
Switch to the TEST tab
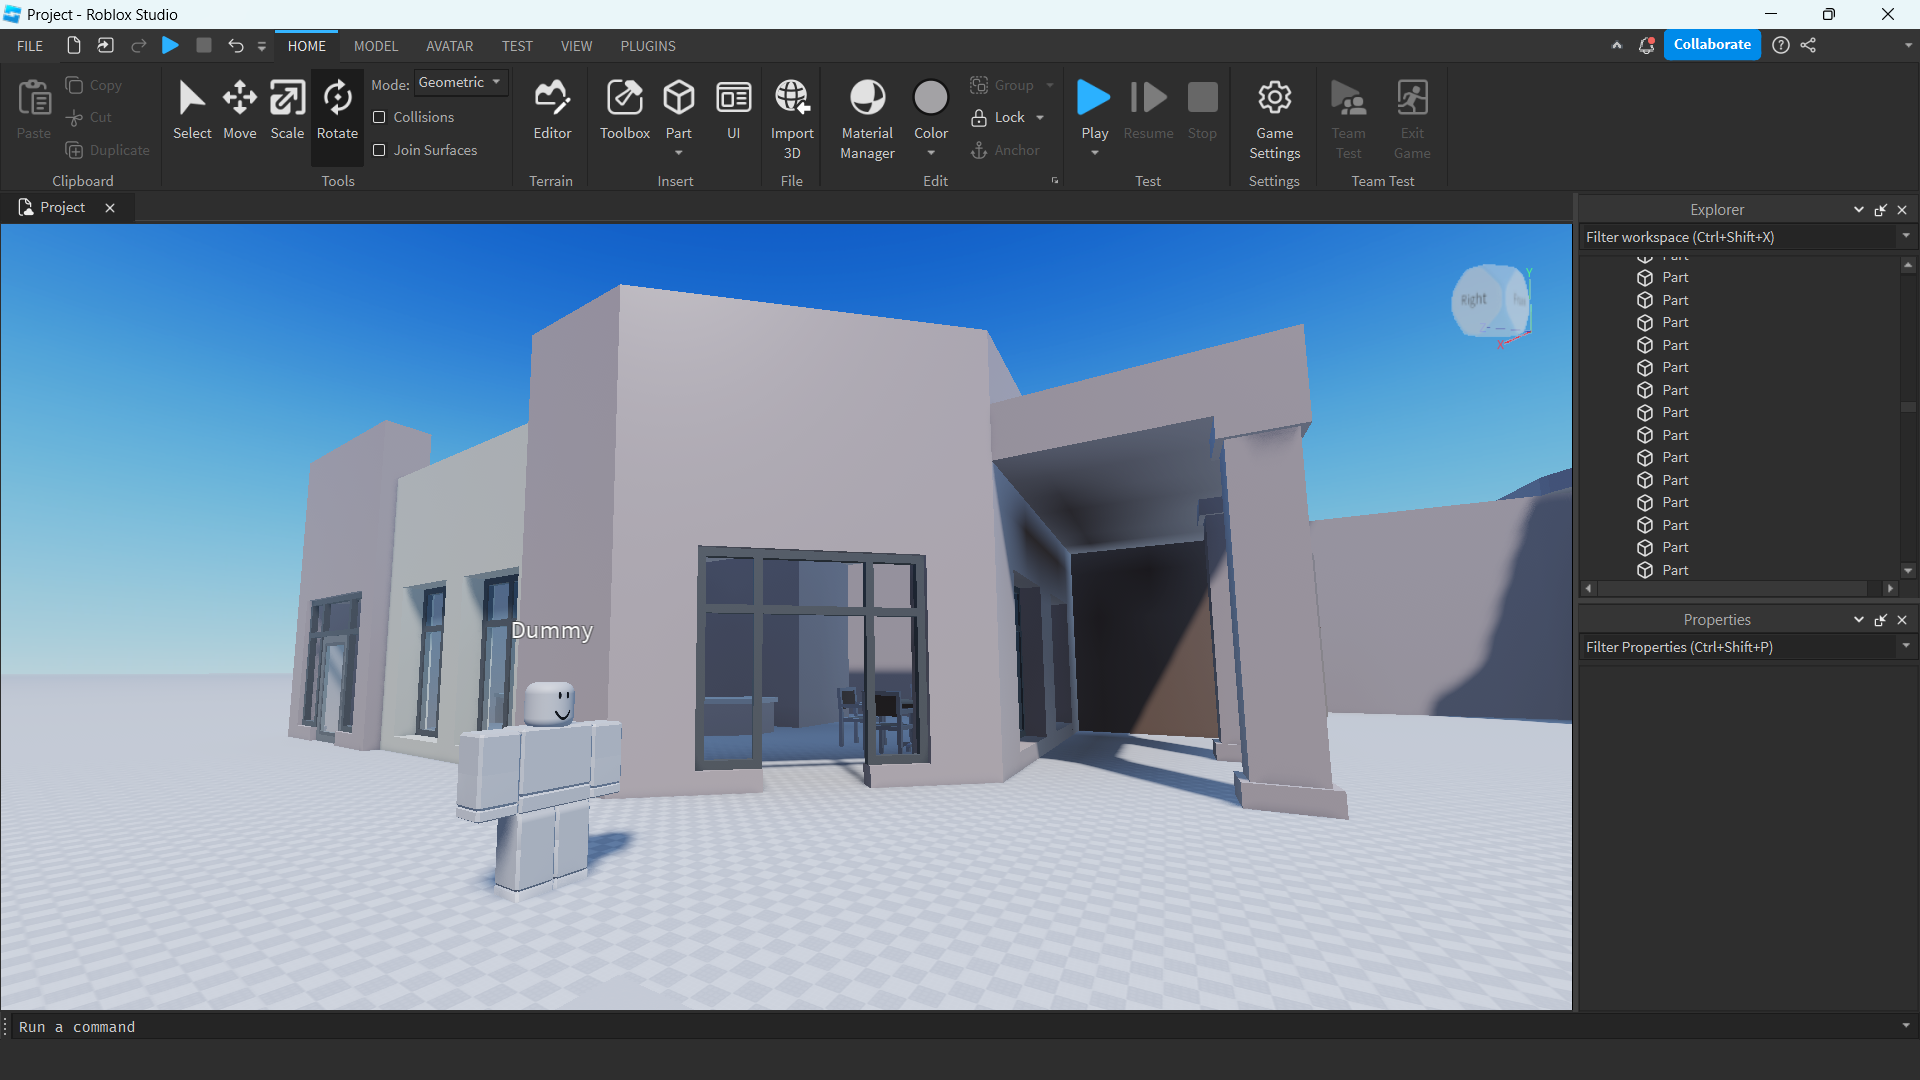tap(517, 46)
